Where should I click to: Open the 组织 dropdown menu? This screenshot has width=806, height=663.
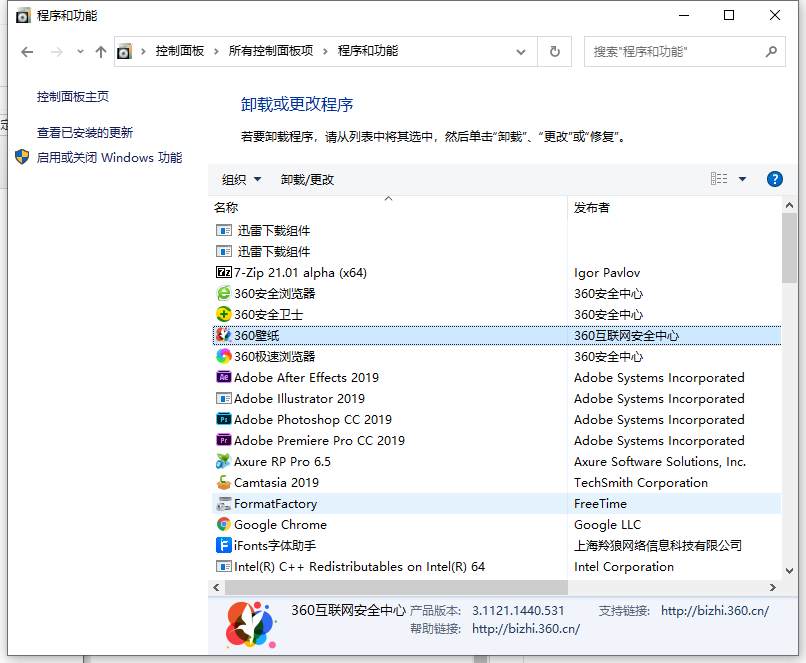[x=241, y=179]
